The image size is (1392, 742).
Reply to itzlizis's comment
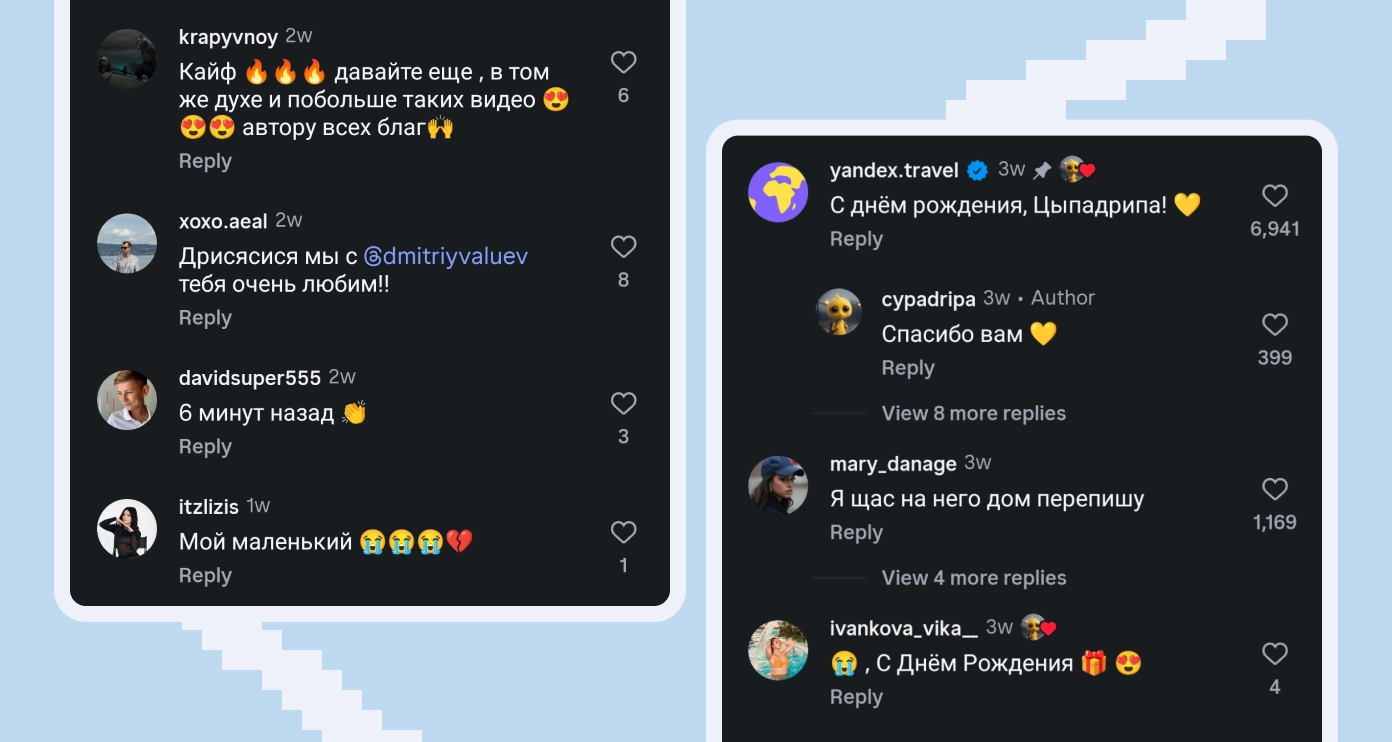(x=205, y=575)
